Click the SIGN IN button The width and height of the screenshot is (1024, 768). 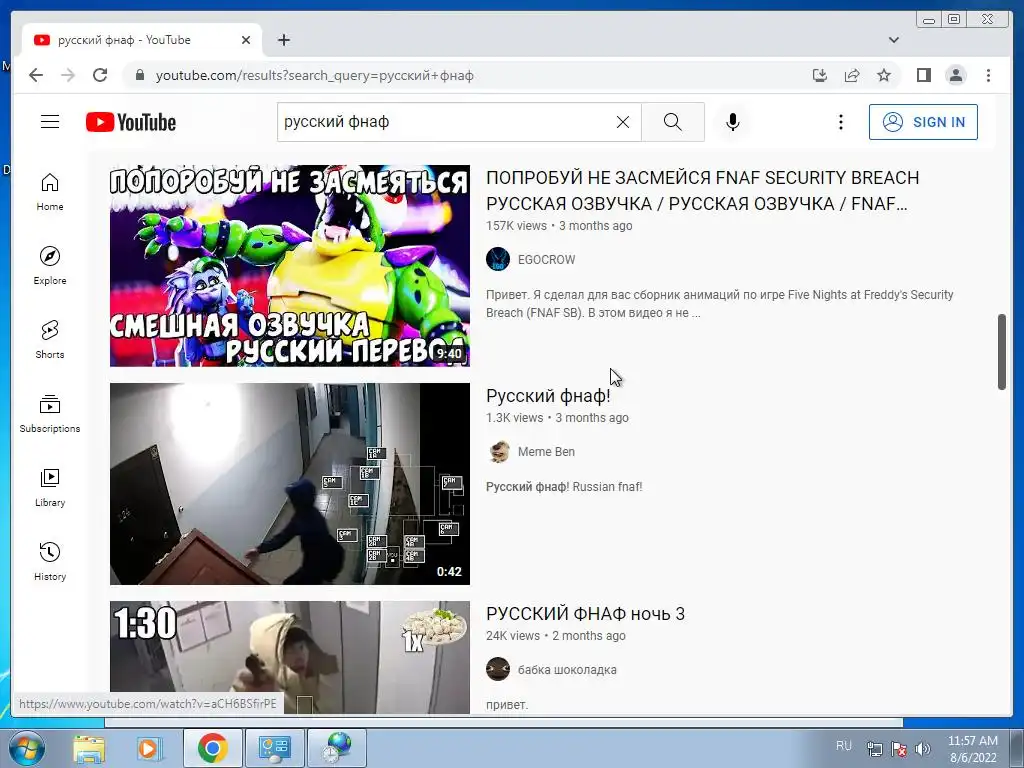pyautogui.click(x=923, y=122)
